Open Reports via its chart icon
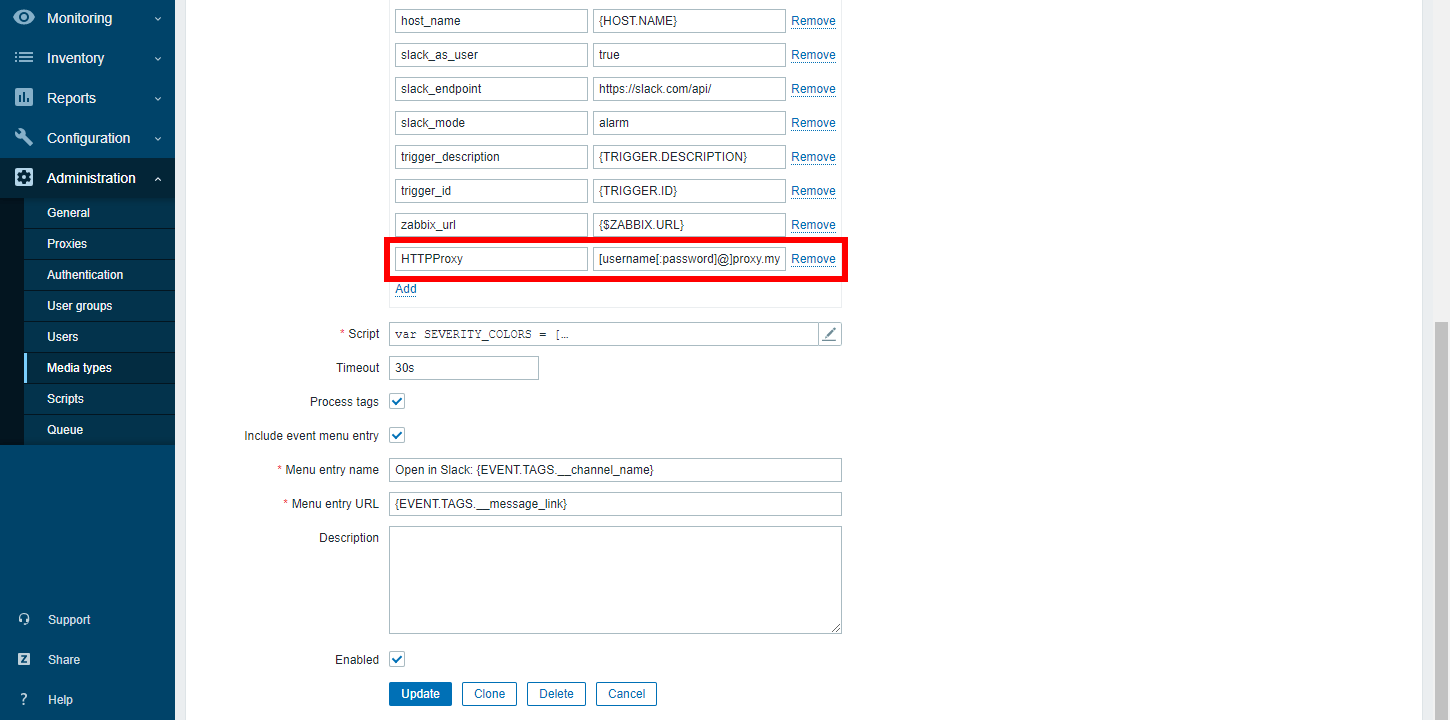 pos(23,97)
